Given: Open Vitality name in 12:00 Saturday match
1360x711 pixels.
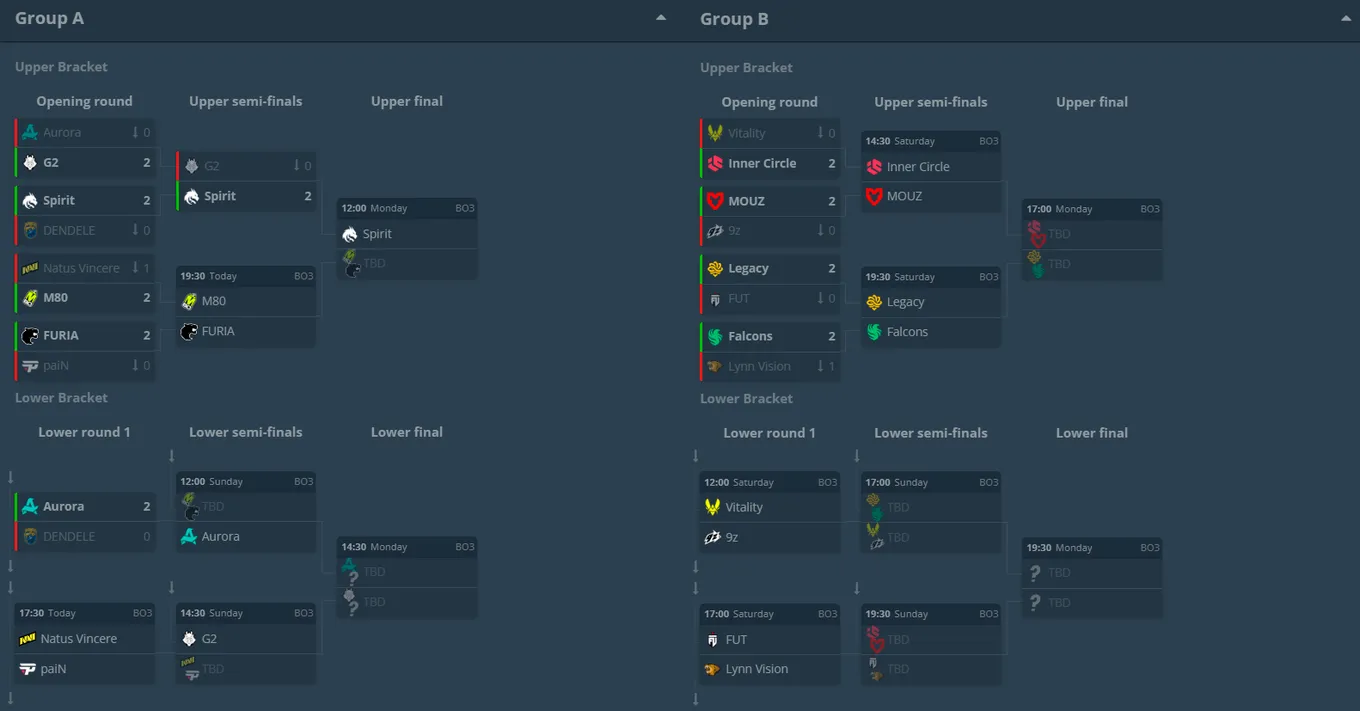Looking at the screenshot, I should coord(744,507).
